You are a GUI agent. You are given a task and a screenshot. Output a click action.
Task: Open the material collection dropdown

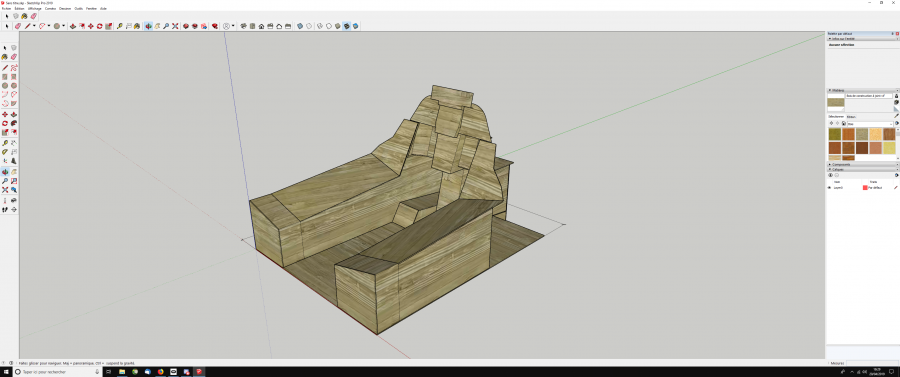870,124
